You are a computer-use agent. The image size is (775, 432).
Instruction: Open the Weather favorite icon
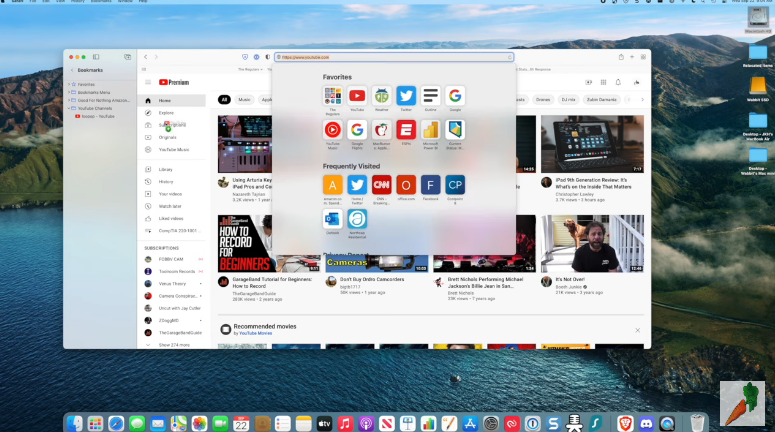382,96
